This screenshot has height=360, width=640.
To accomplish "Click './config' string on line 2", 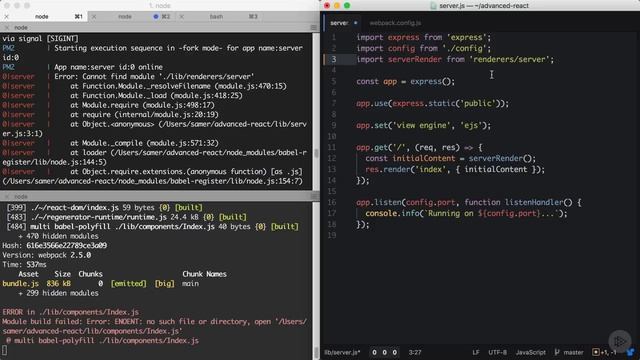I will point(464,49).
